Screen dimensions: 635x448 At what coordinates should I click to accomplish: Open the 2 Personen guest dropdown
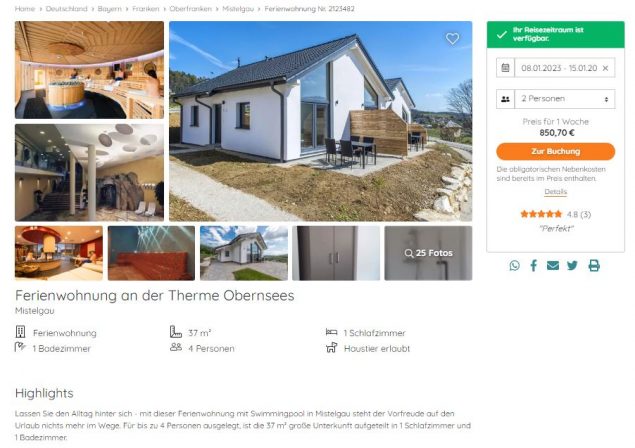point(565,99)
